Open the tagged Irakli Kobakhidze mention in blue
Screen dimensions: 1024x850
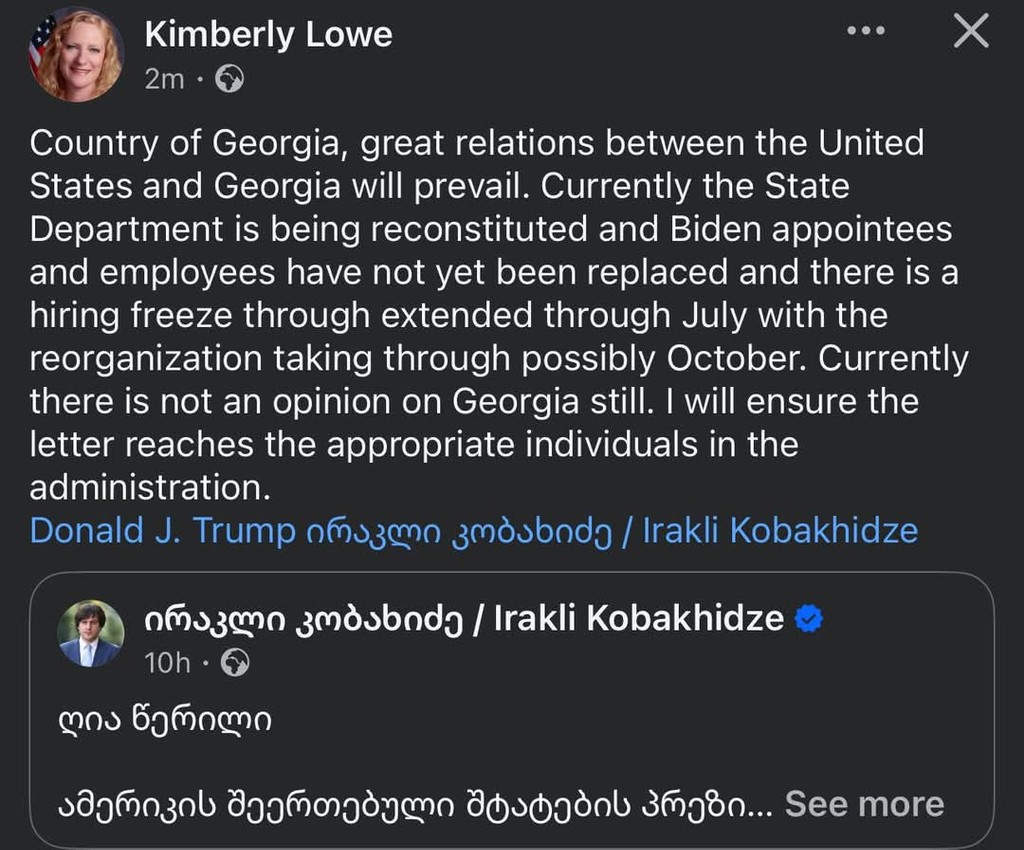[x=612, y=530]
